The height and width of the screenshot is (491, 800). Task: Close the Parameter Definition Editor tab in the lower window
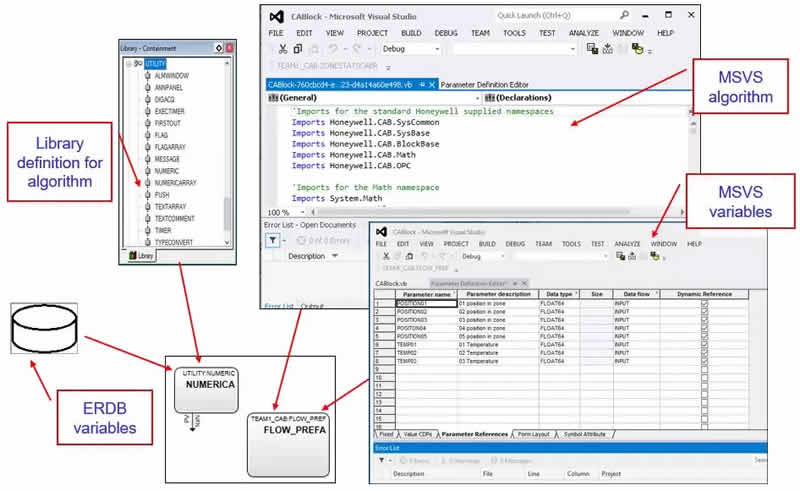(524, 283)
